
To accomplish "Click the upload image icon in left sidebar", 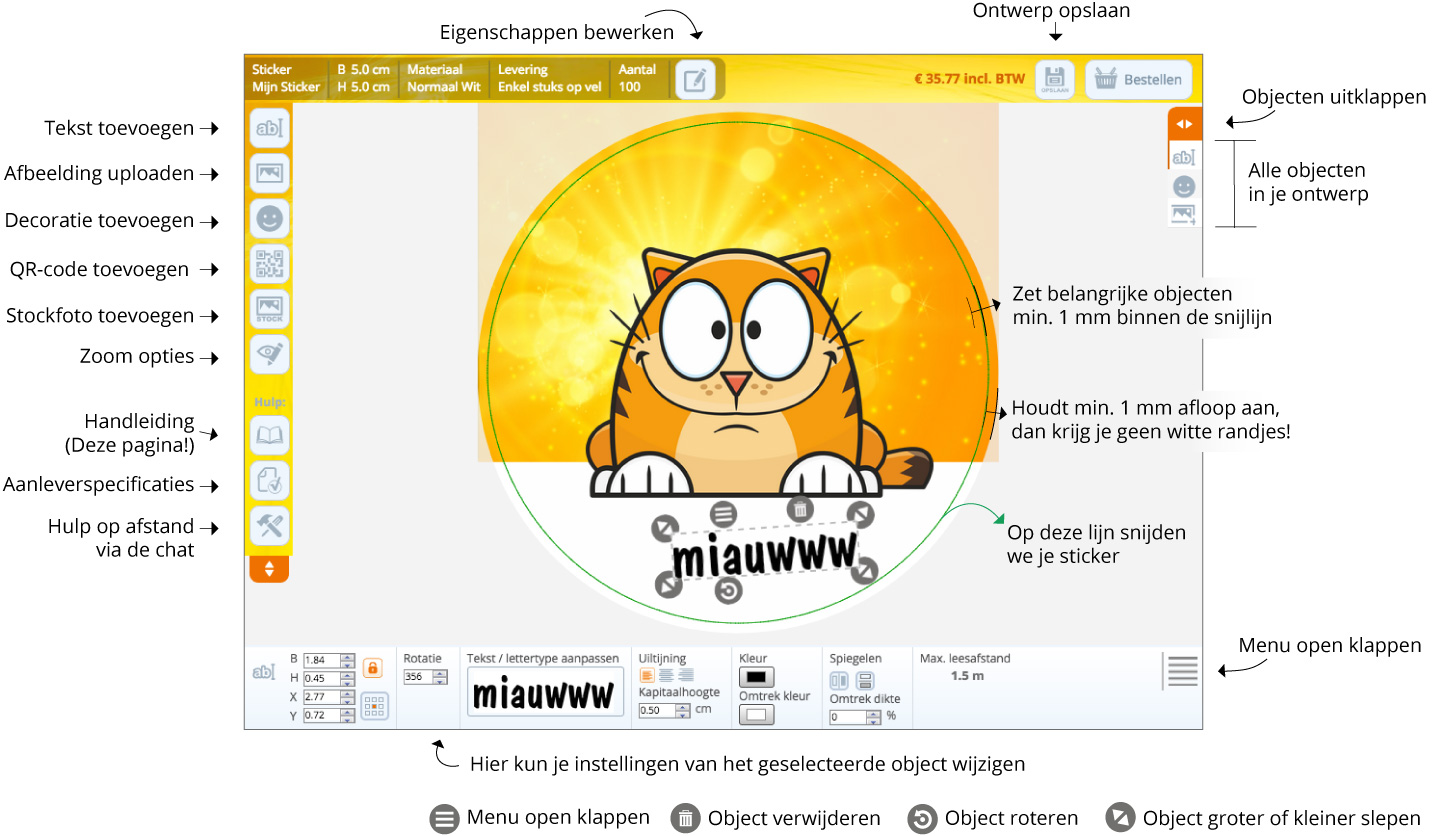I will point(269,173).
